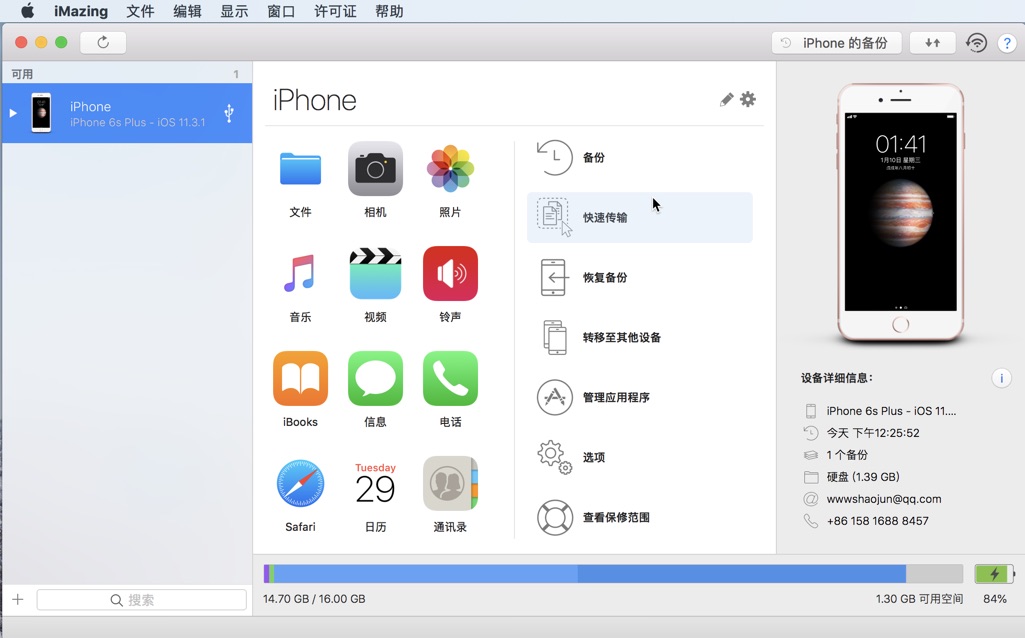Click the storage usage bar

613,574
